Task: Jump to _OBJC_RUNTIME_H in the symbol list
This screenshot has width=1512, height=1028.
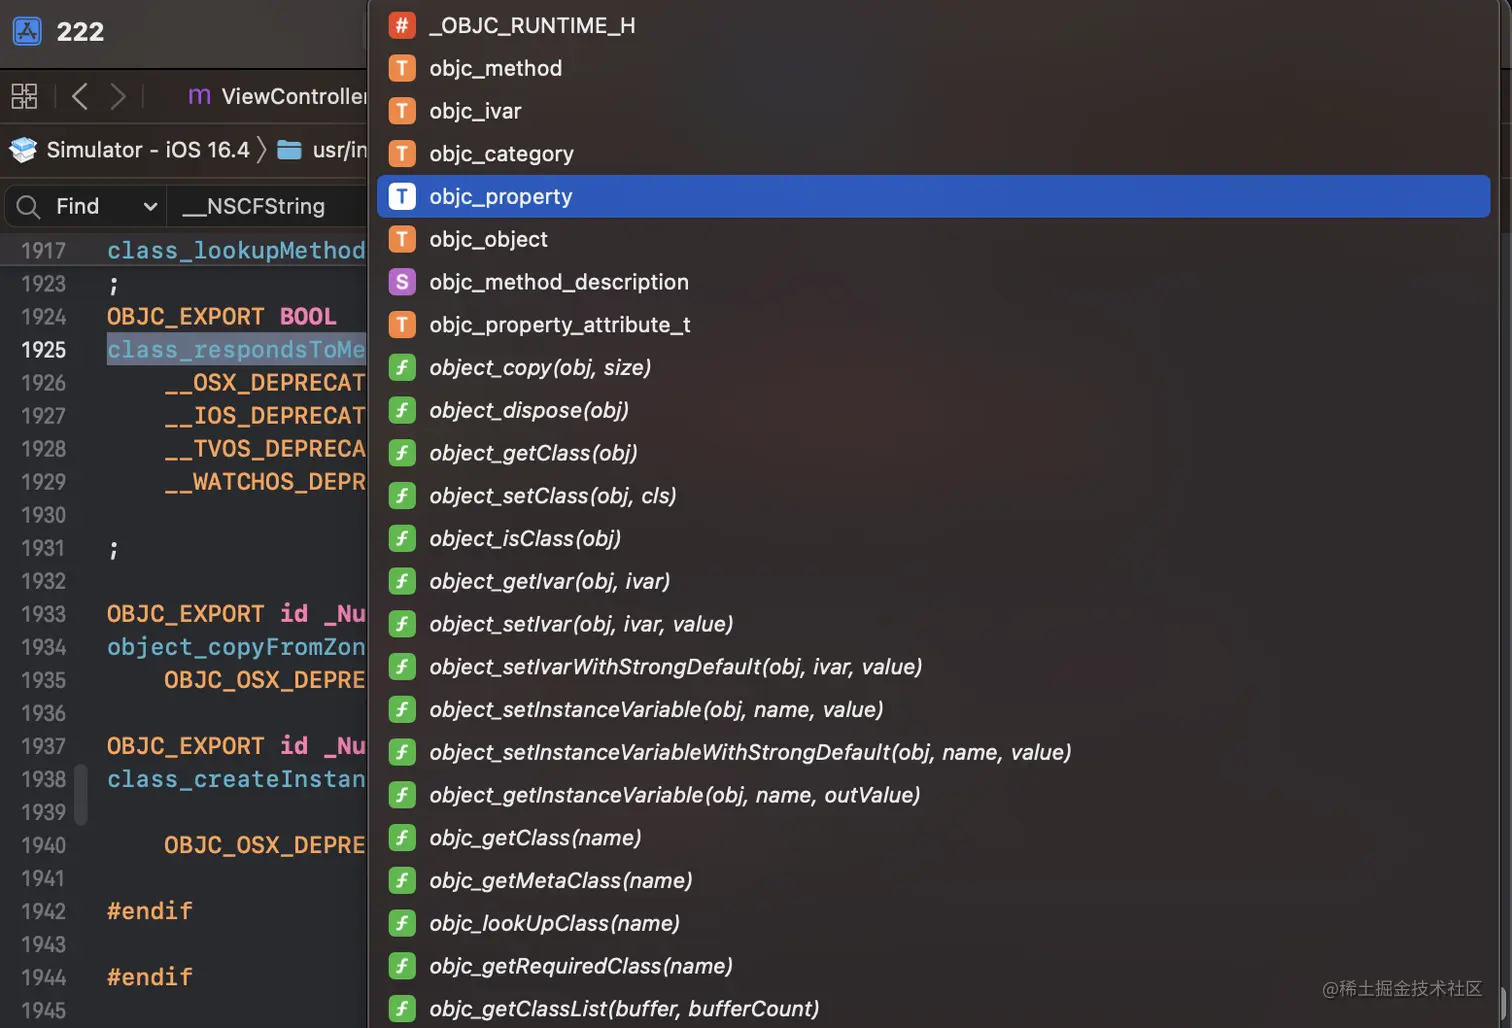Action: point(933,25)
